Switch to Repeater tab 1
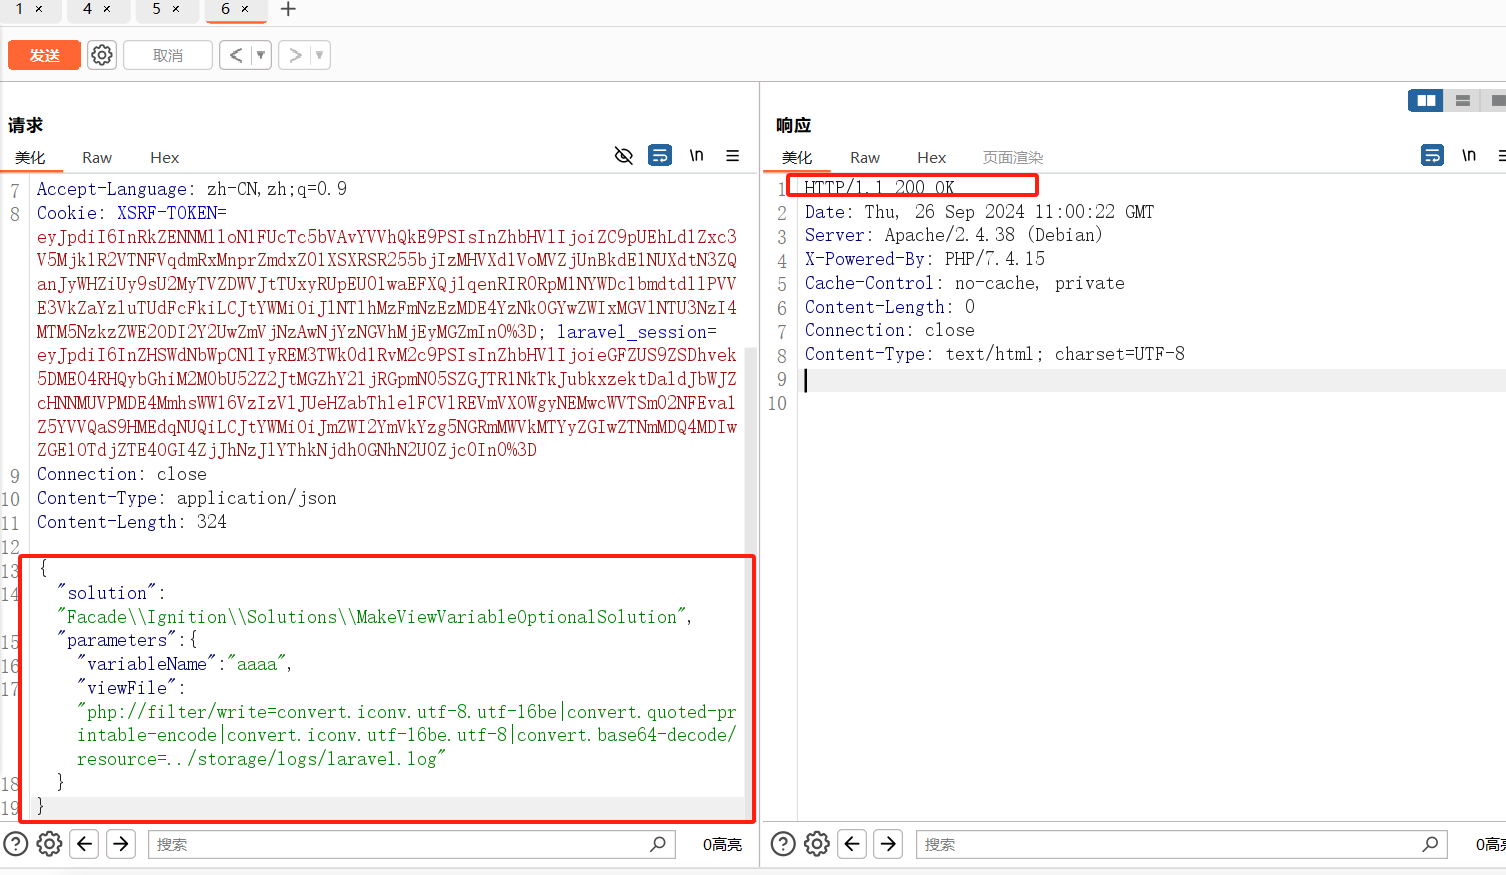 (19, 9)
